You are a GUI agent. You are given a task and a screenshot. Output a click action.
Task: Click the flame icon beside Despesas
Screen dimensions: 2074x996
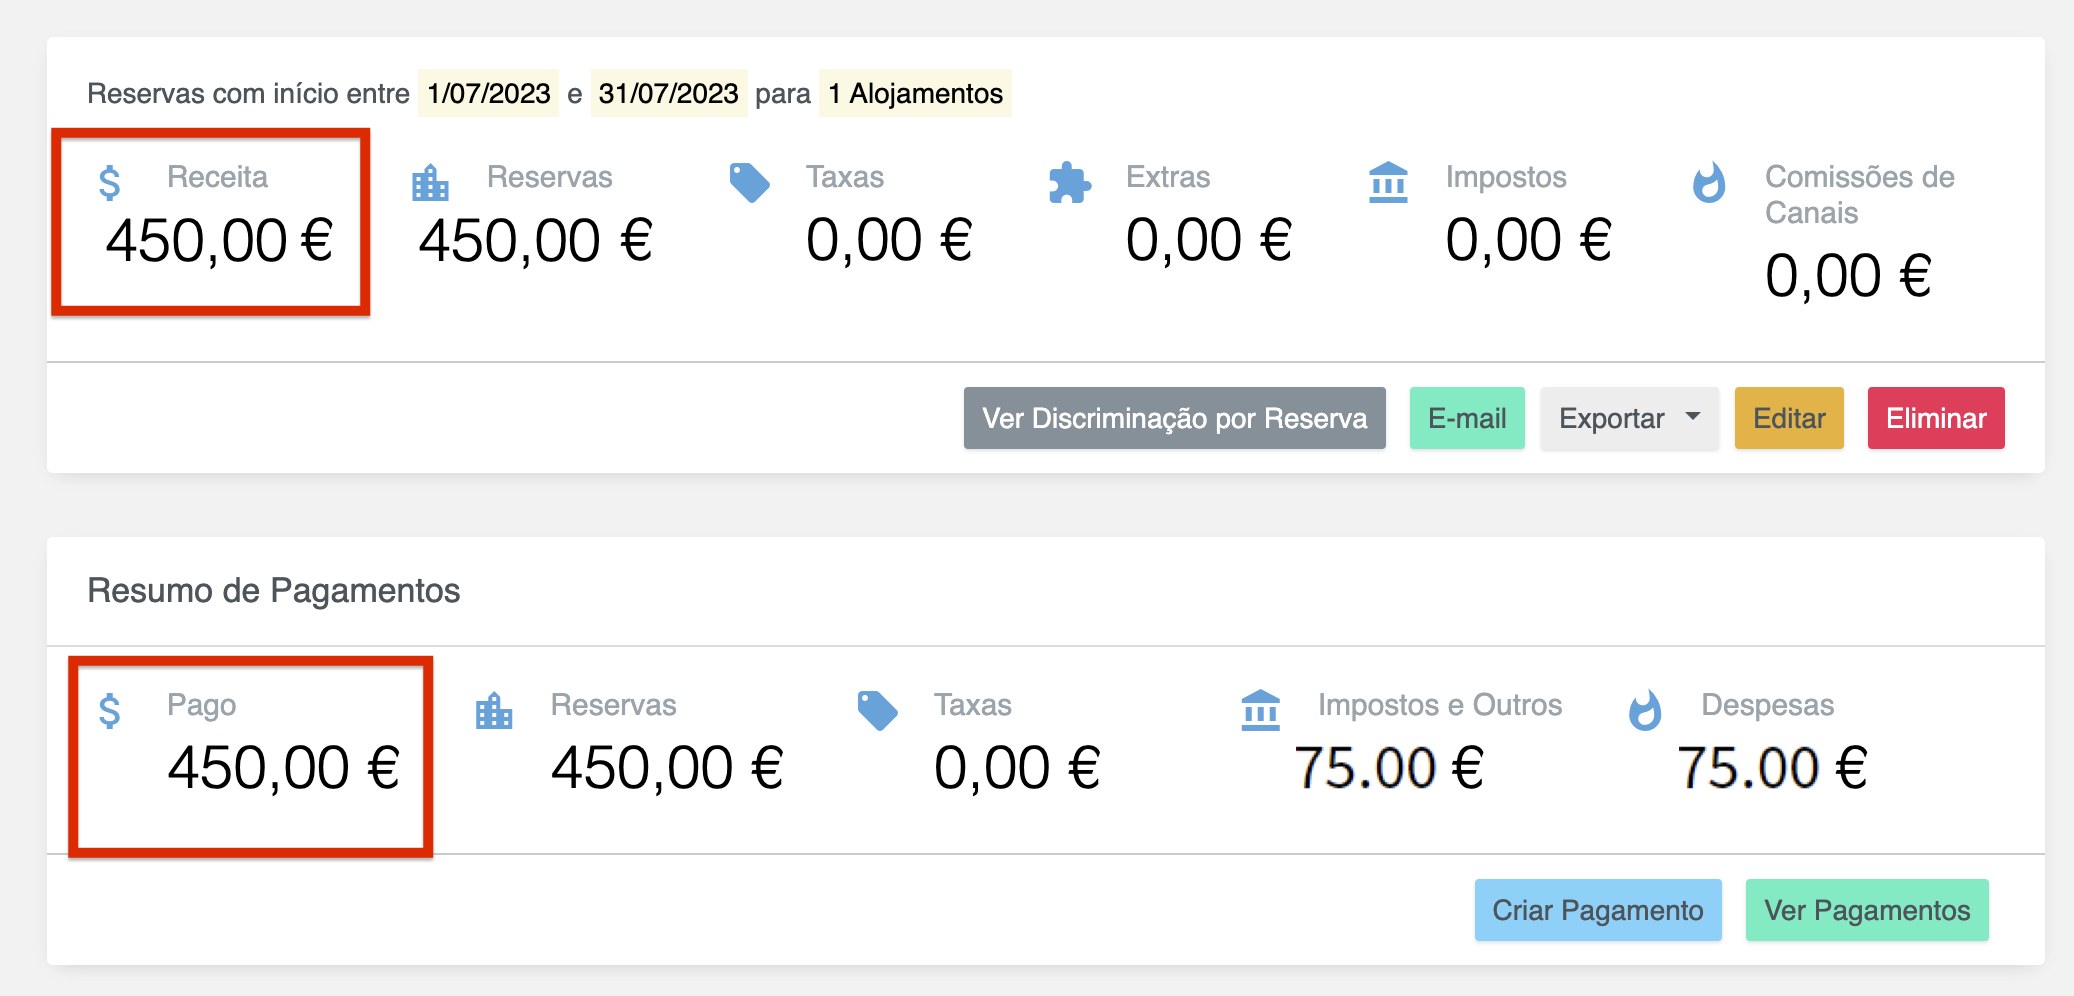1645,711
